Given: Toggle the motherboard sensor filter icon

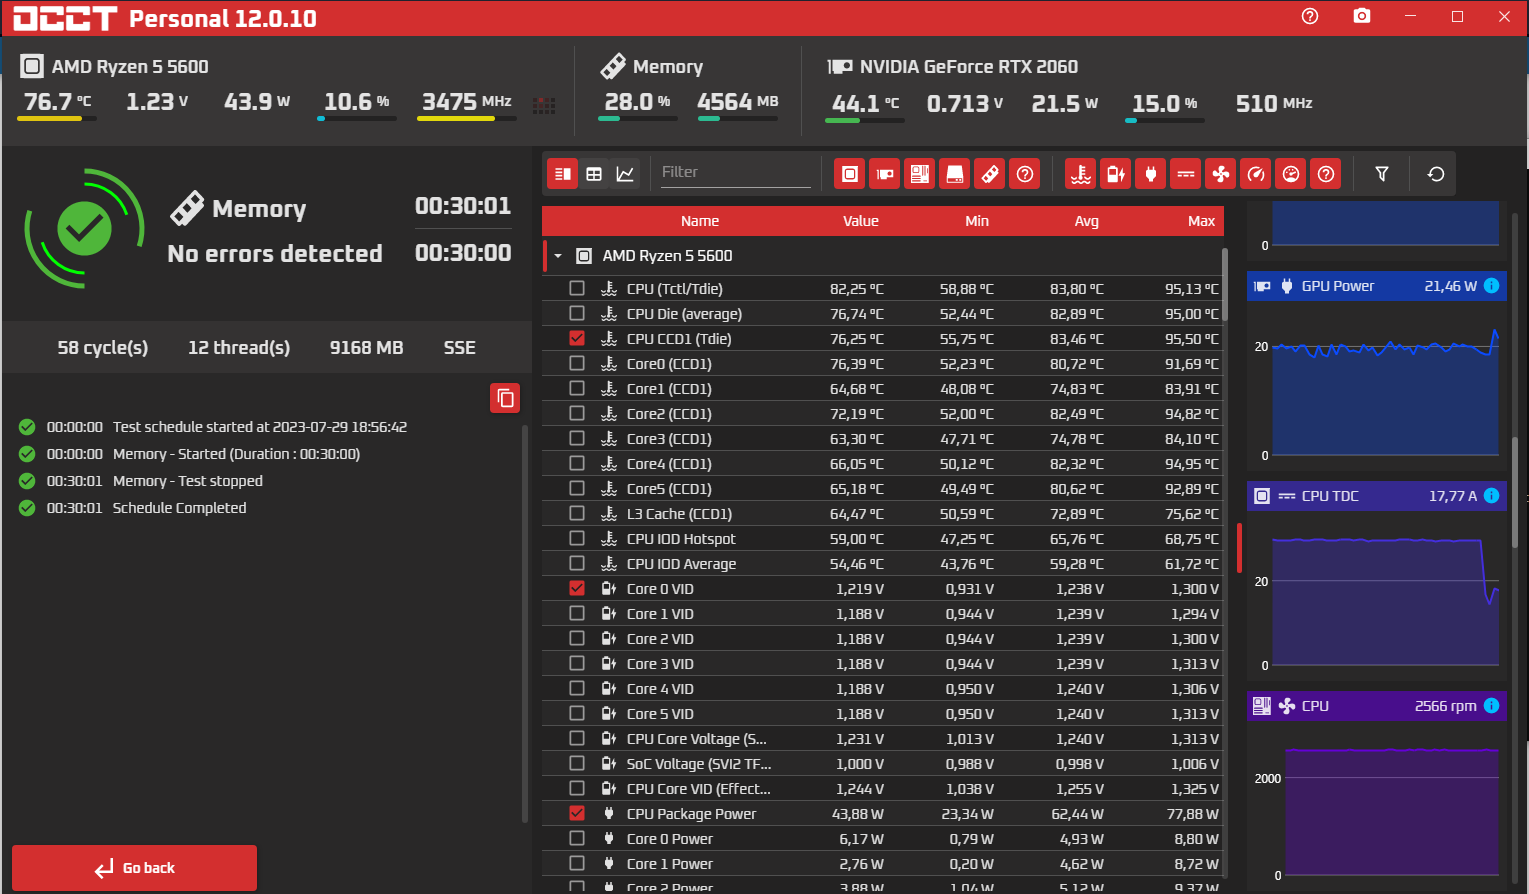Looking at the screenshot, I should (x=920, y=174).
